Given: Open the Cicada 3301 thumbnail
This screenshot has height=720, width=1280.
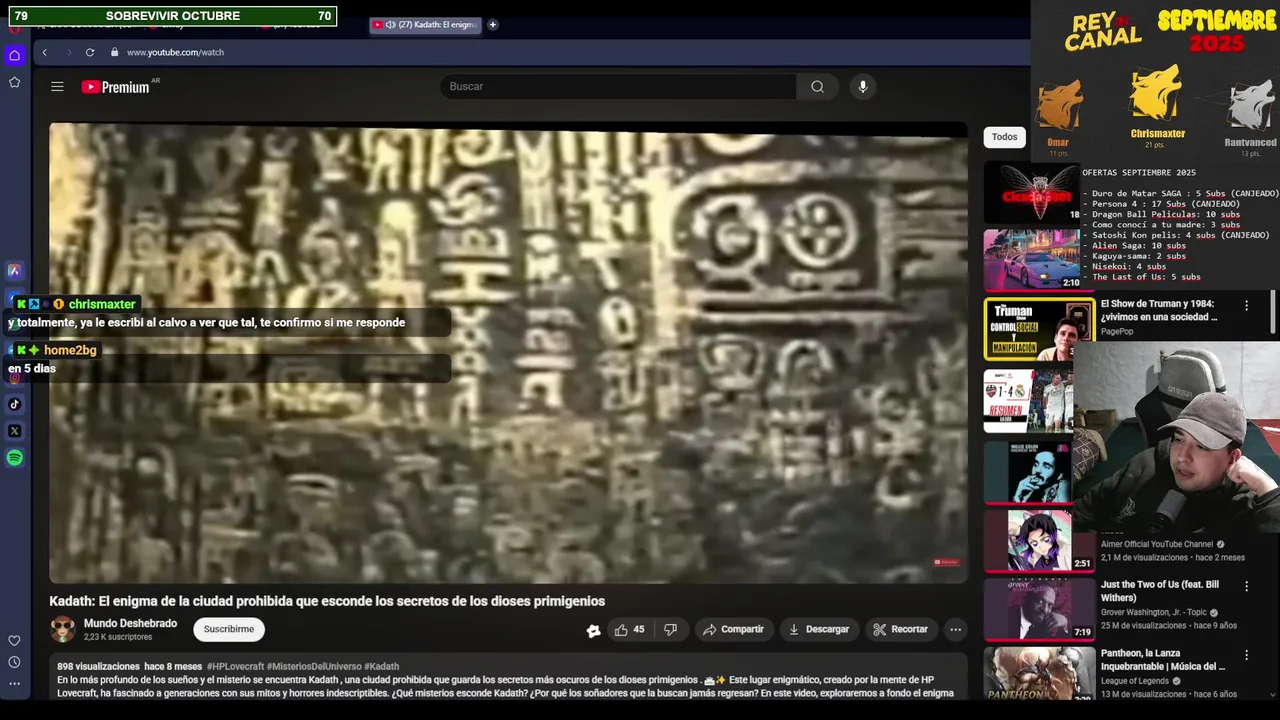Looking at the screenshot, I should tap(1031, 192).
